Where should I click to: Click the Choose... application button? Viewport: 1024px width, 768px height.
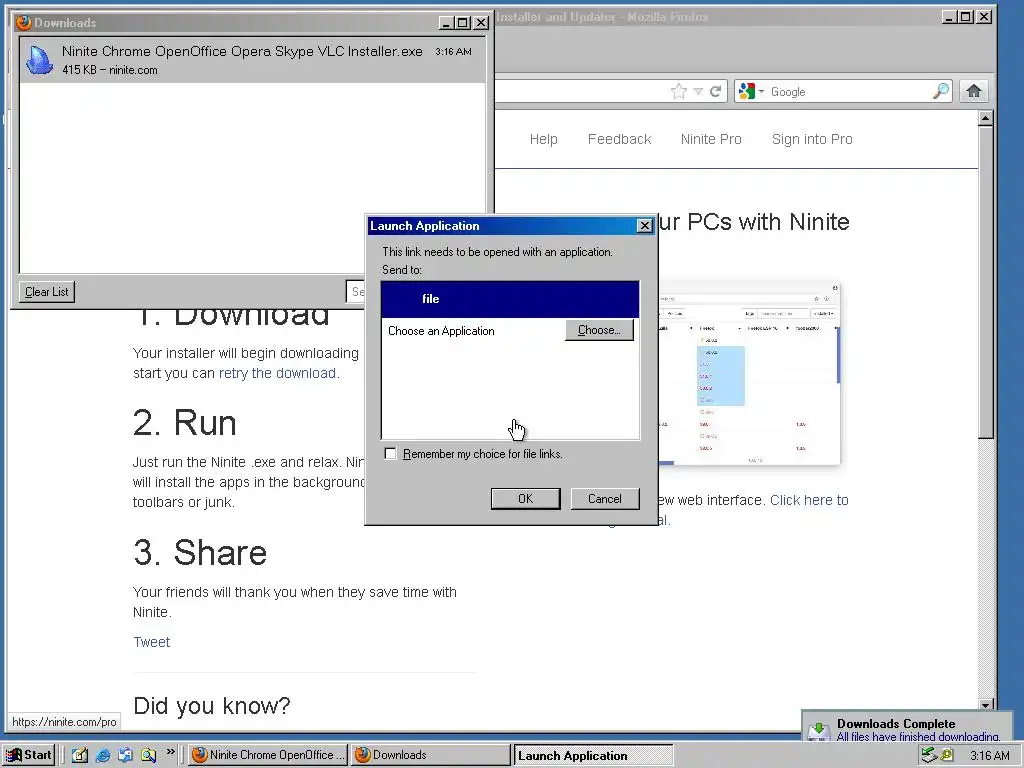click(x=599, y=330)
